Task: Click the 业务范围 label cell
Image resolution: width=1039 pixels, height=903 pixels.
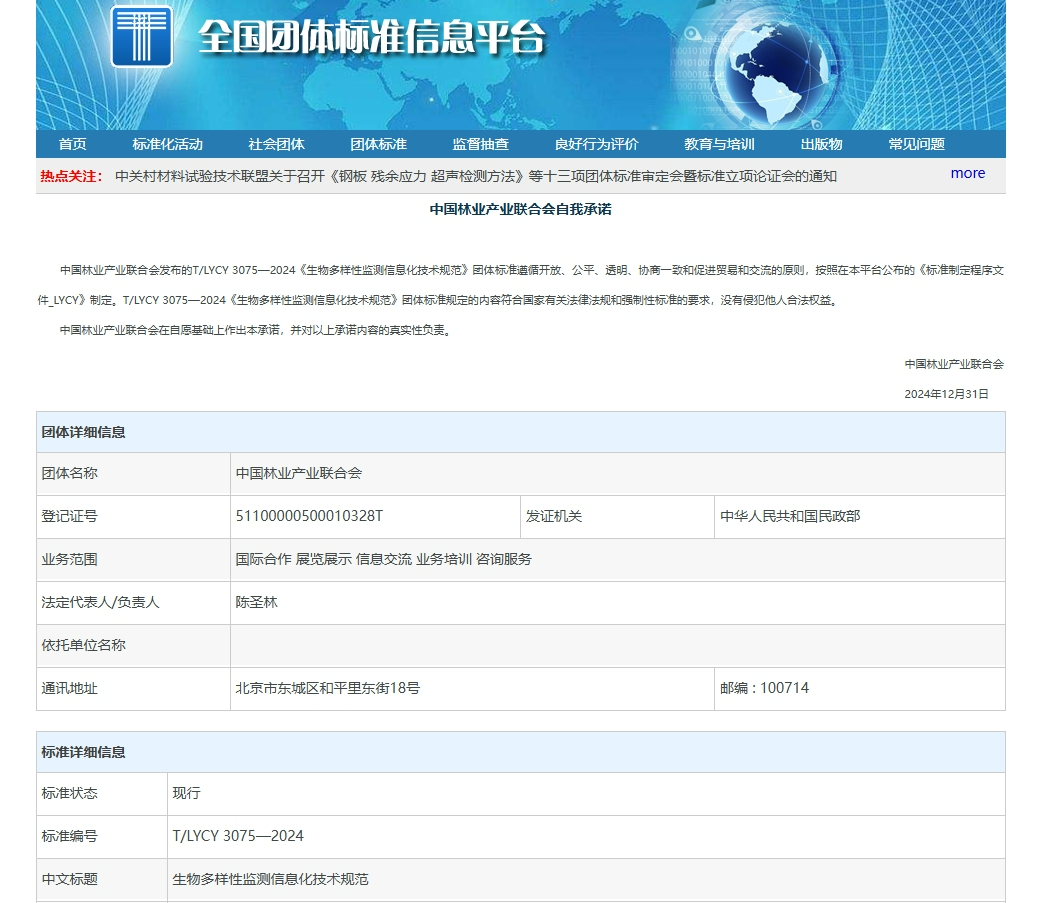Action: coord(133,560)
